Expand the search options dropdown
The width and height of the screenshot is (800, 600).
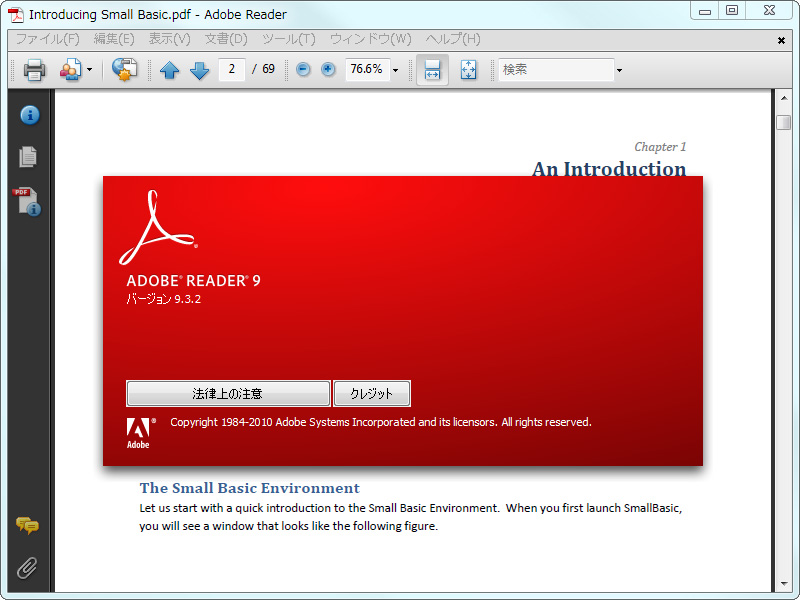[x=619, y=70]
